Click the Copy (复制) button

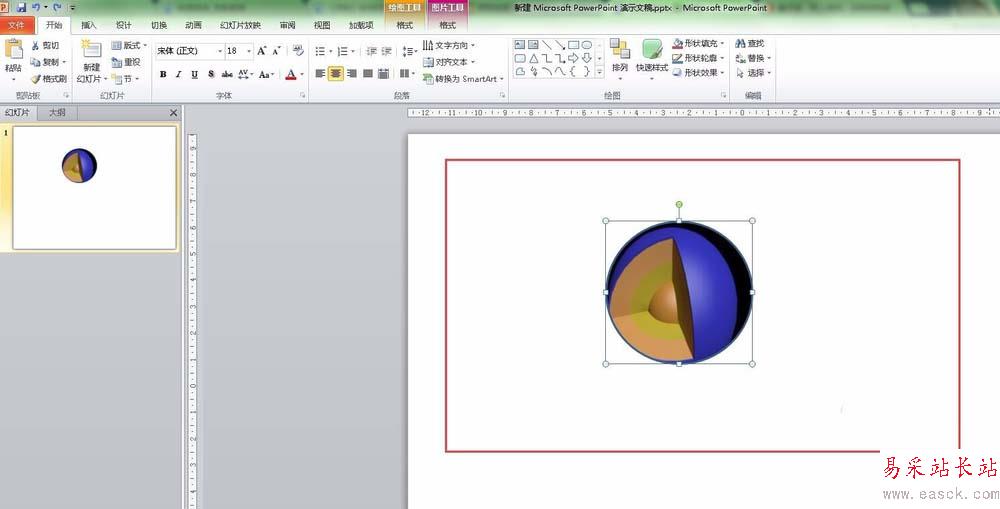48,62
